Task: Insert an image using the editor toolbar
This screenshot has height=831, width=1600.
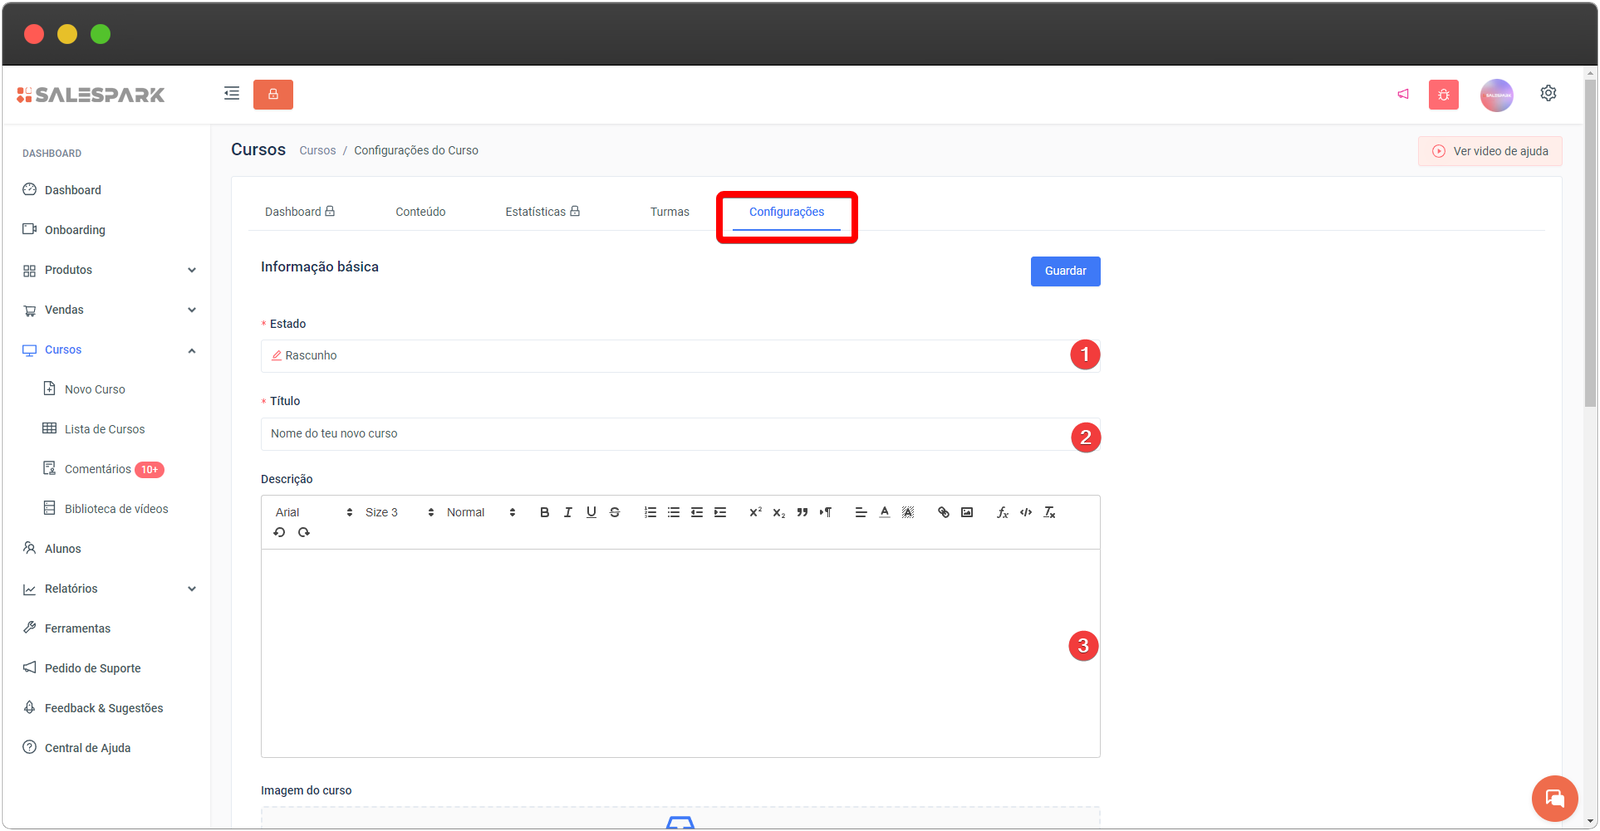Action: coord(967,513)
